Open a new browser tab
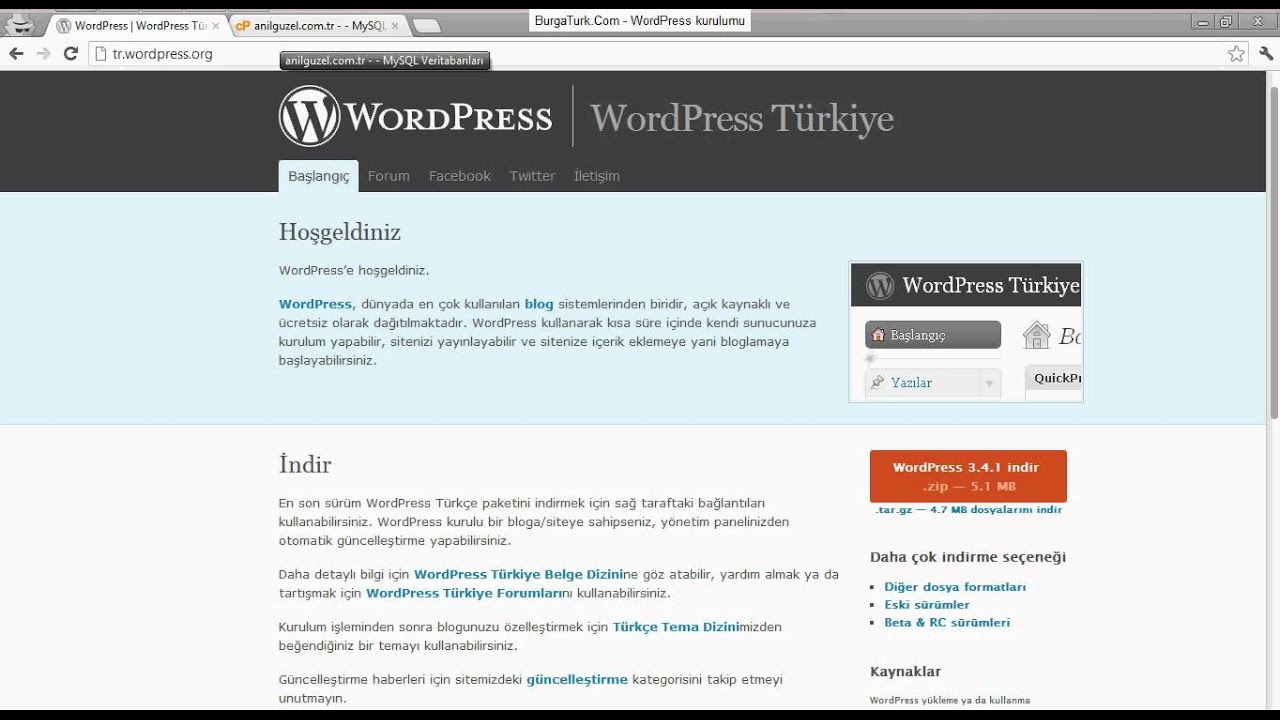The width and height of the screenshot is (1280, 720). pyautogui.click(x=426, y=26)
